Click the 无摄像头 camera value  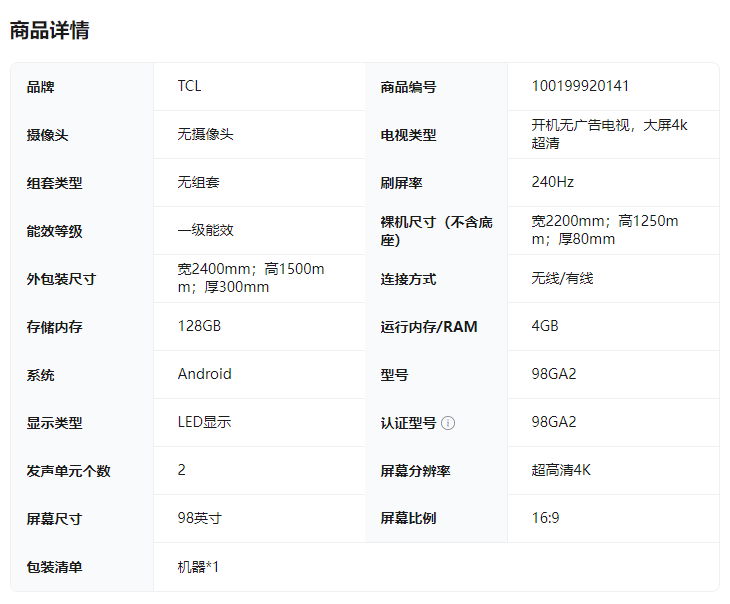(x=205, y=134)
